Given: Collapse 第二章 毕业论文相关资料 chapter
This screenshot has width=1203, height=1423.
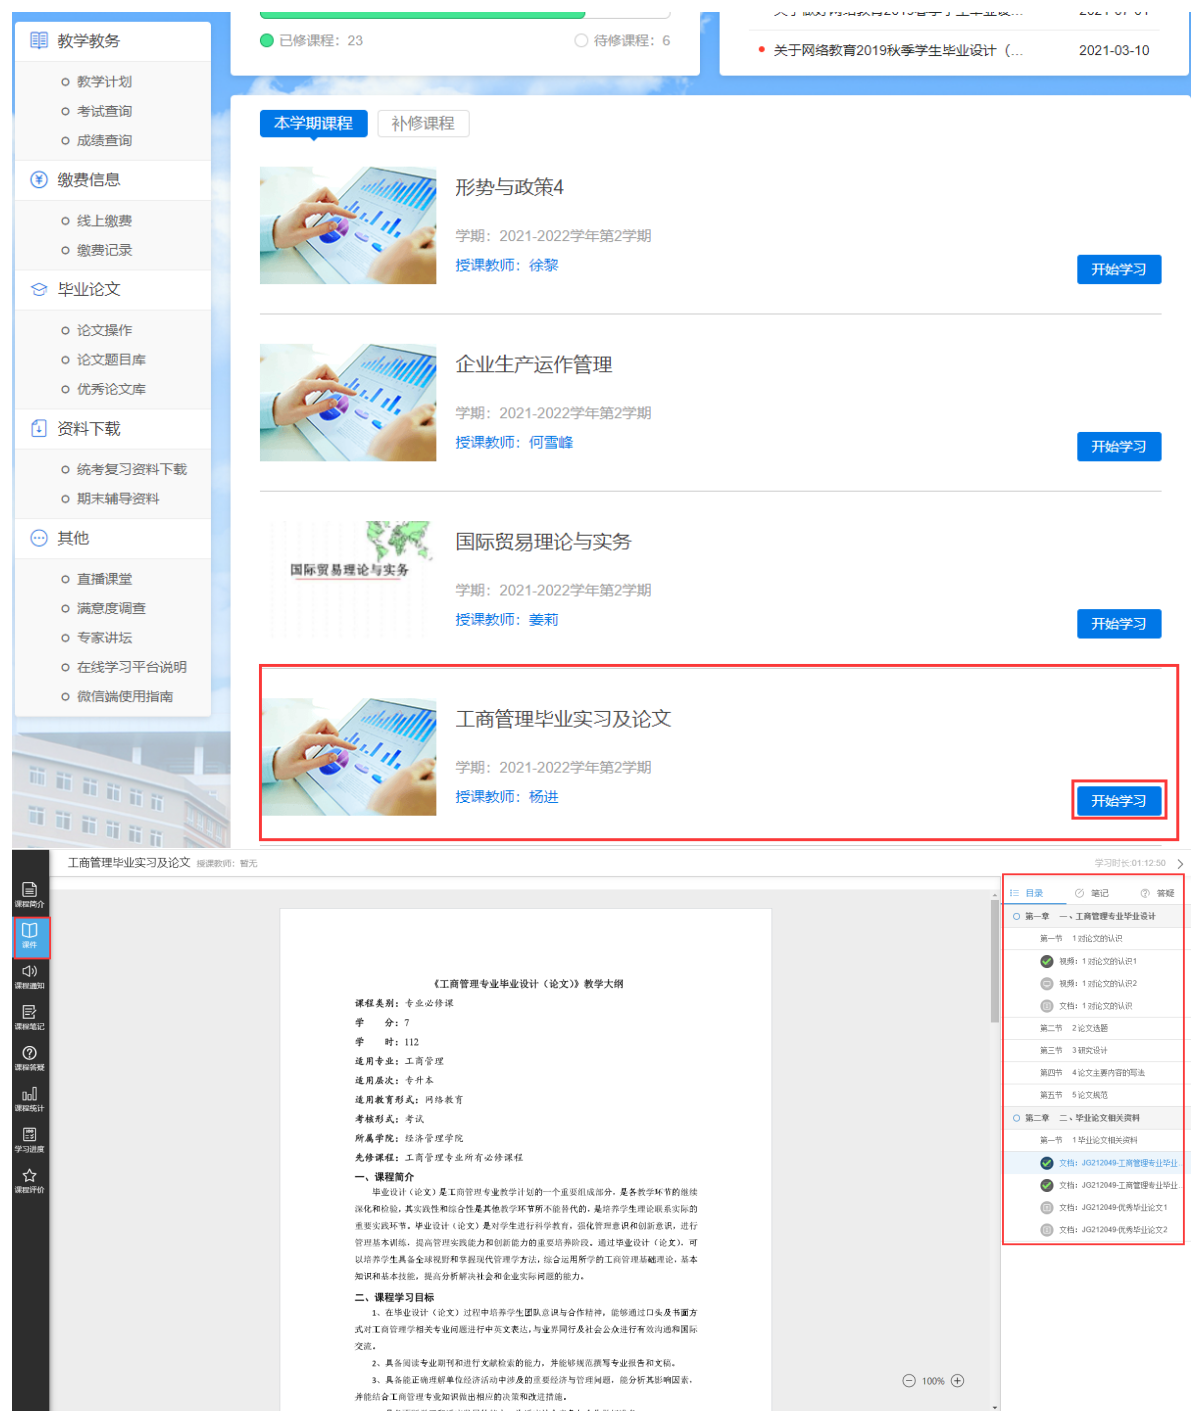Looking at the screenshot, I should 1017,1118.
